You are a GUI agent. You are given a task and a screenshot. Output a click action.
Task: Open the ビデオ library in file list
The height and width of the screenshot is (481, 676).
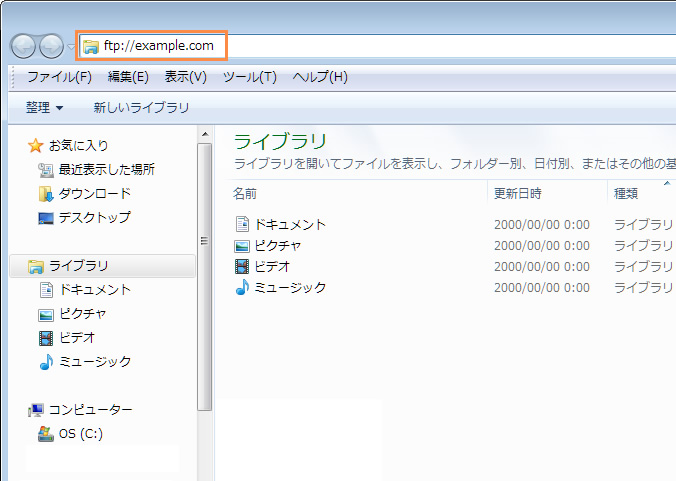272,267
